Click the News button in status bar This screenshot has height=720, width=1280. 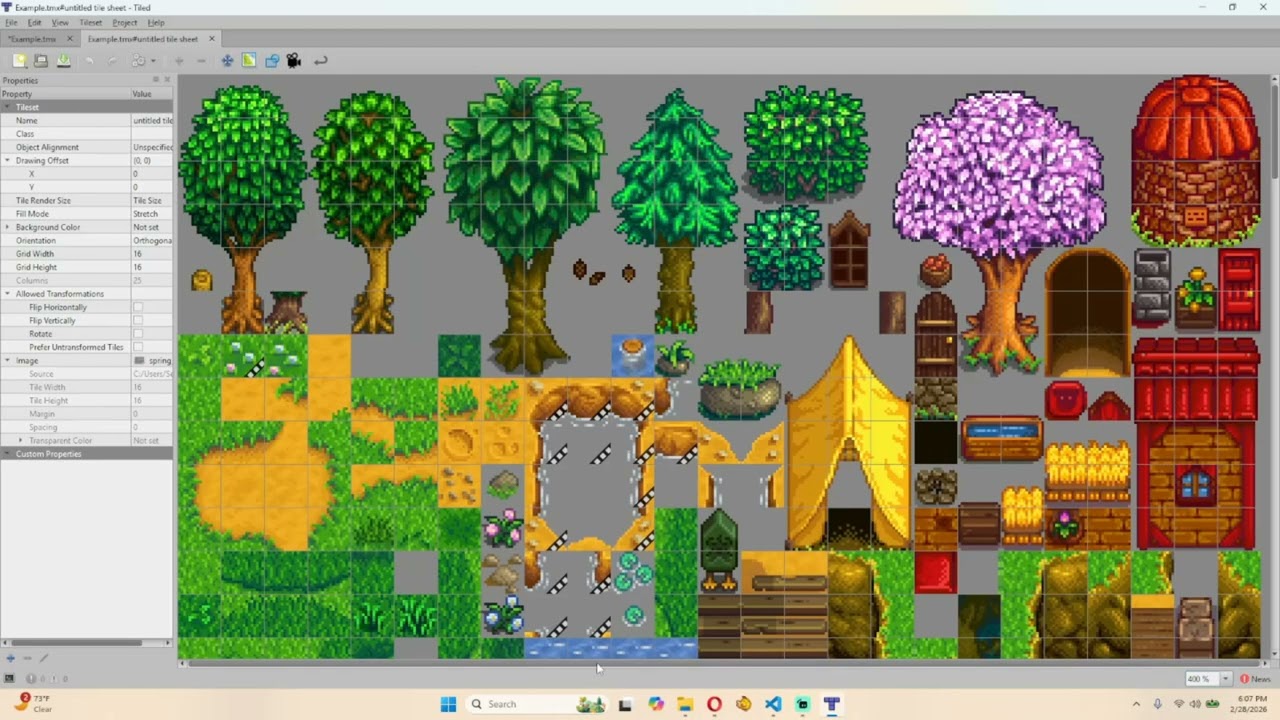(x=1255, y=679)
